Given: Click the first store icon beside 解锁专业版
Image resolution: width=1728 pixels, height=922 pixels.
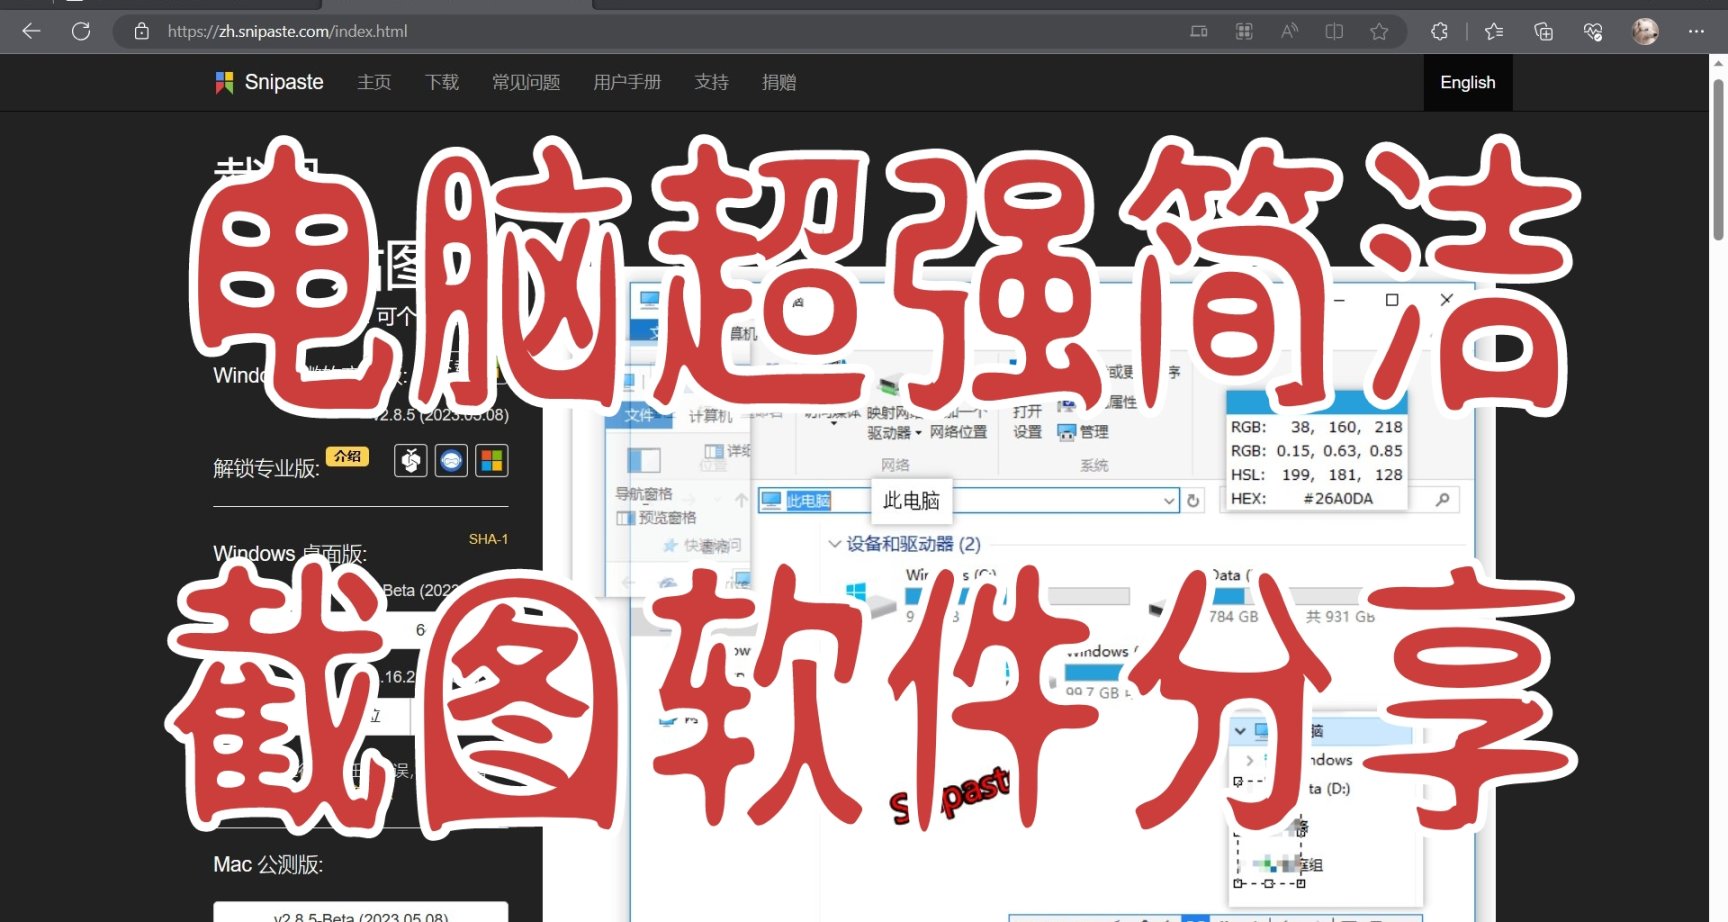Looking at the screenshot, I should click(411, 460).
